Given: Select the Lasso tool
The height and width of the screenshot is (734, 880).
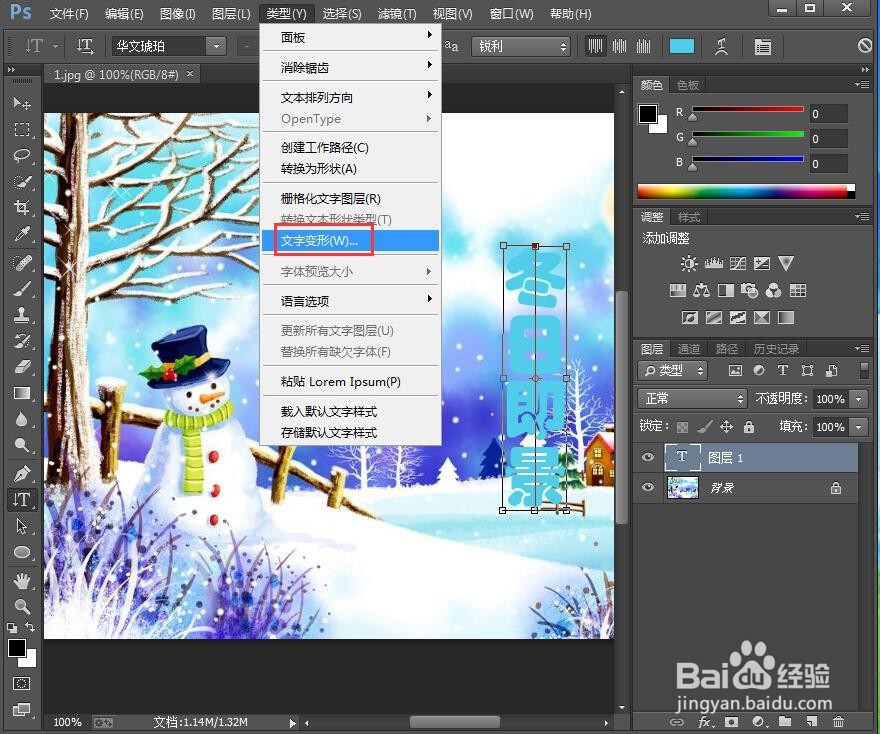Looking at the screenshot, I should [21, 155].
